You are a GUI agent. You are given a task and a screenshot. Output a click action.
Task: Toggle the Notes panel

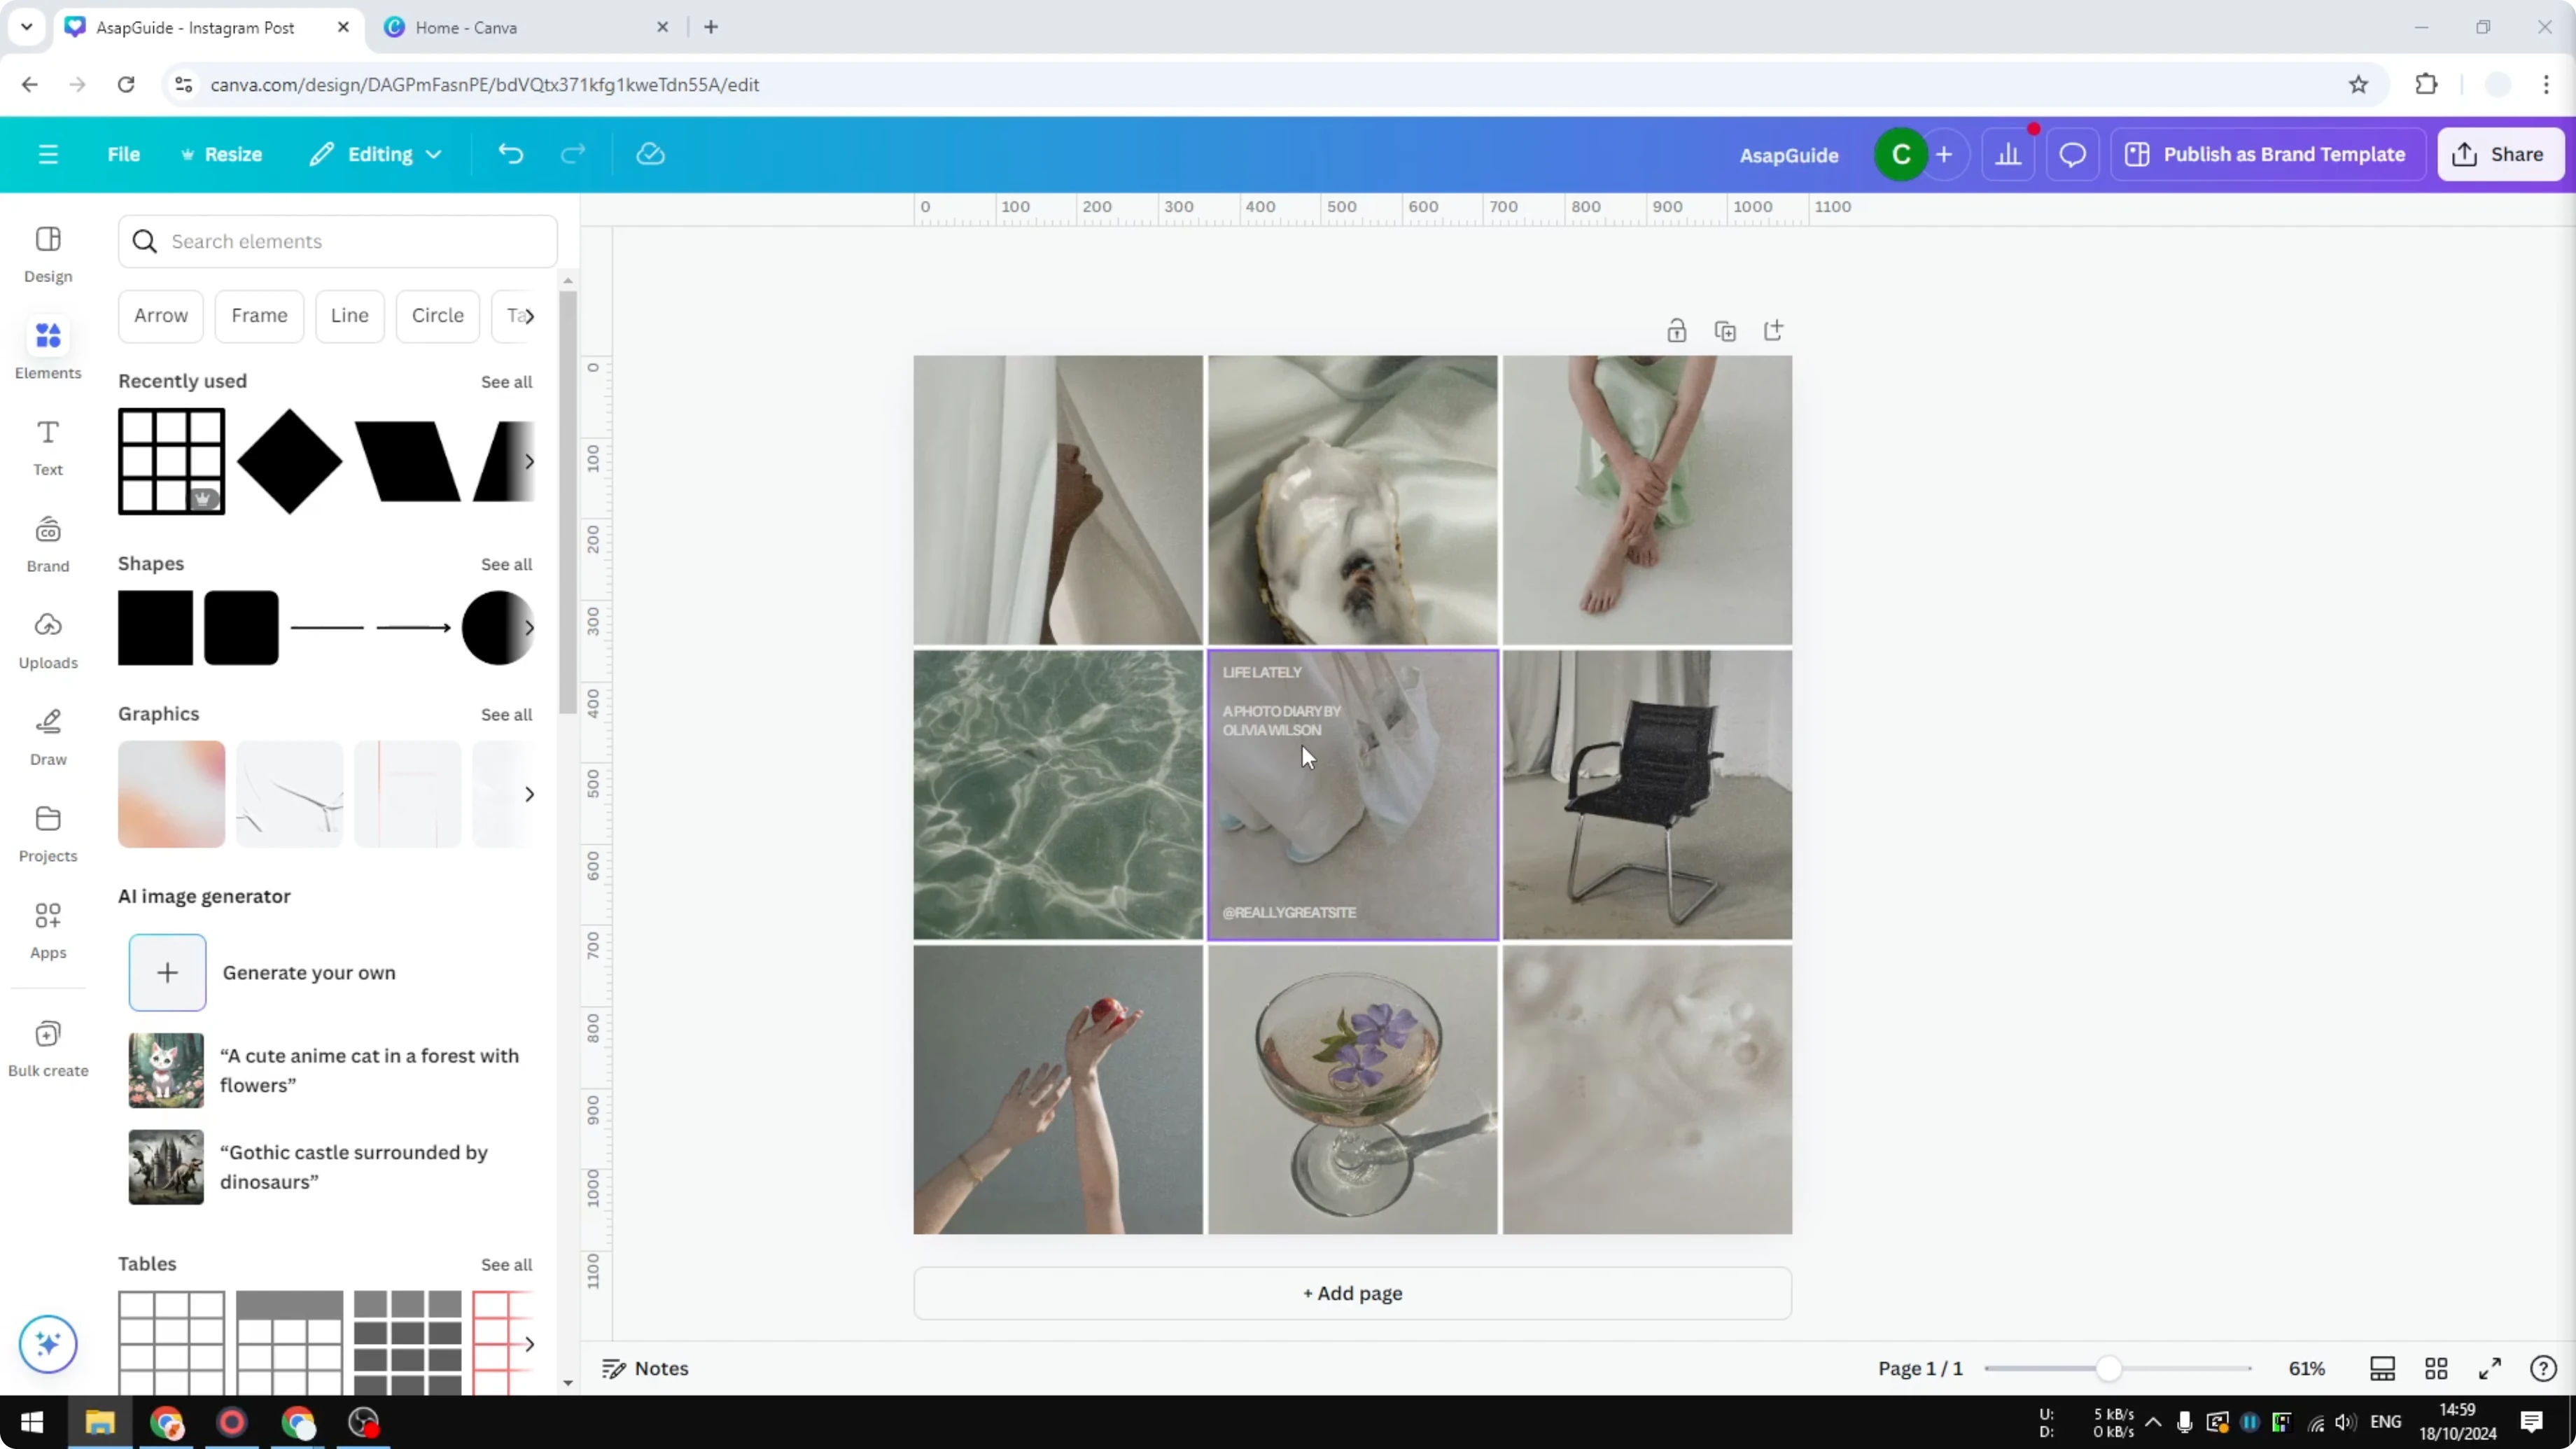pos(644,1369)
